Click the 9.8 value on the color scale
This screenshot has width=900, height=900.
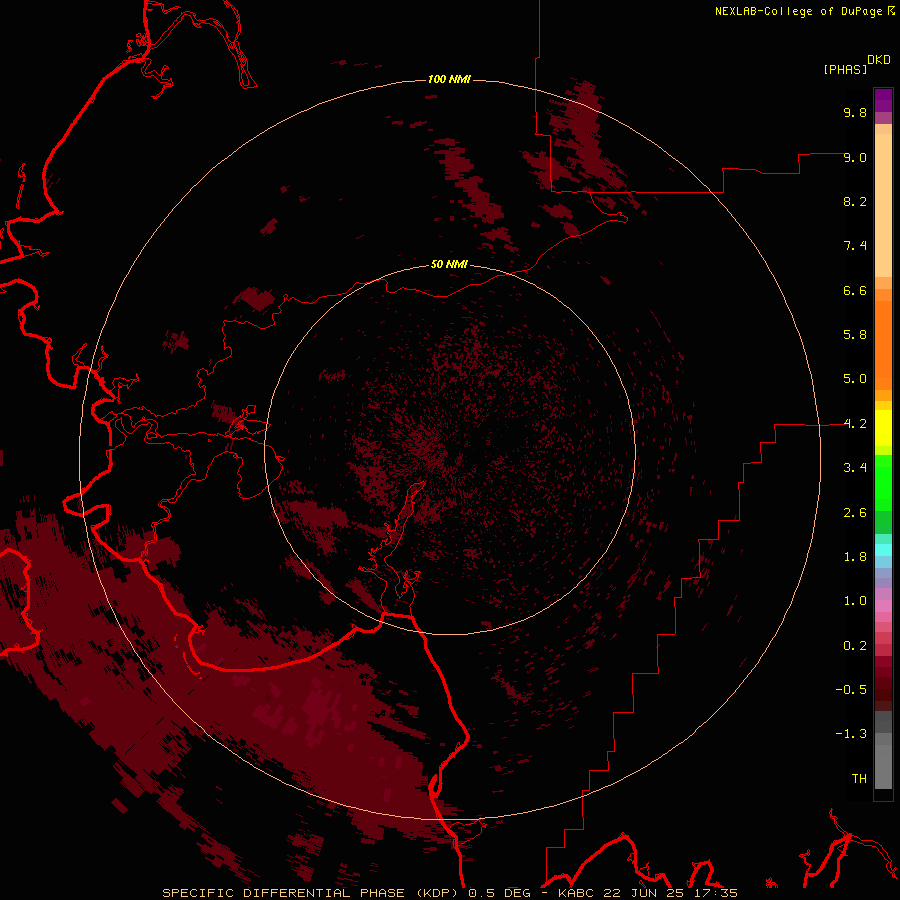tap(855, 112)
